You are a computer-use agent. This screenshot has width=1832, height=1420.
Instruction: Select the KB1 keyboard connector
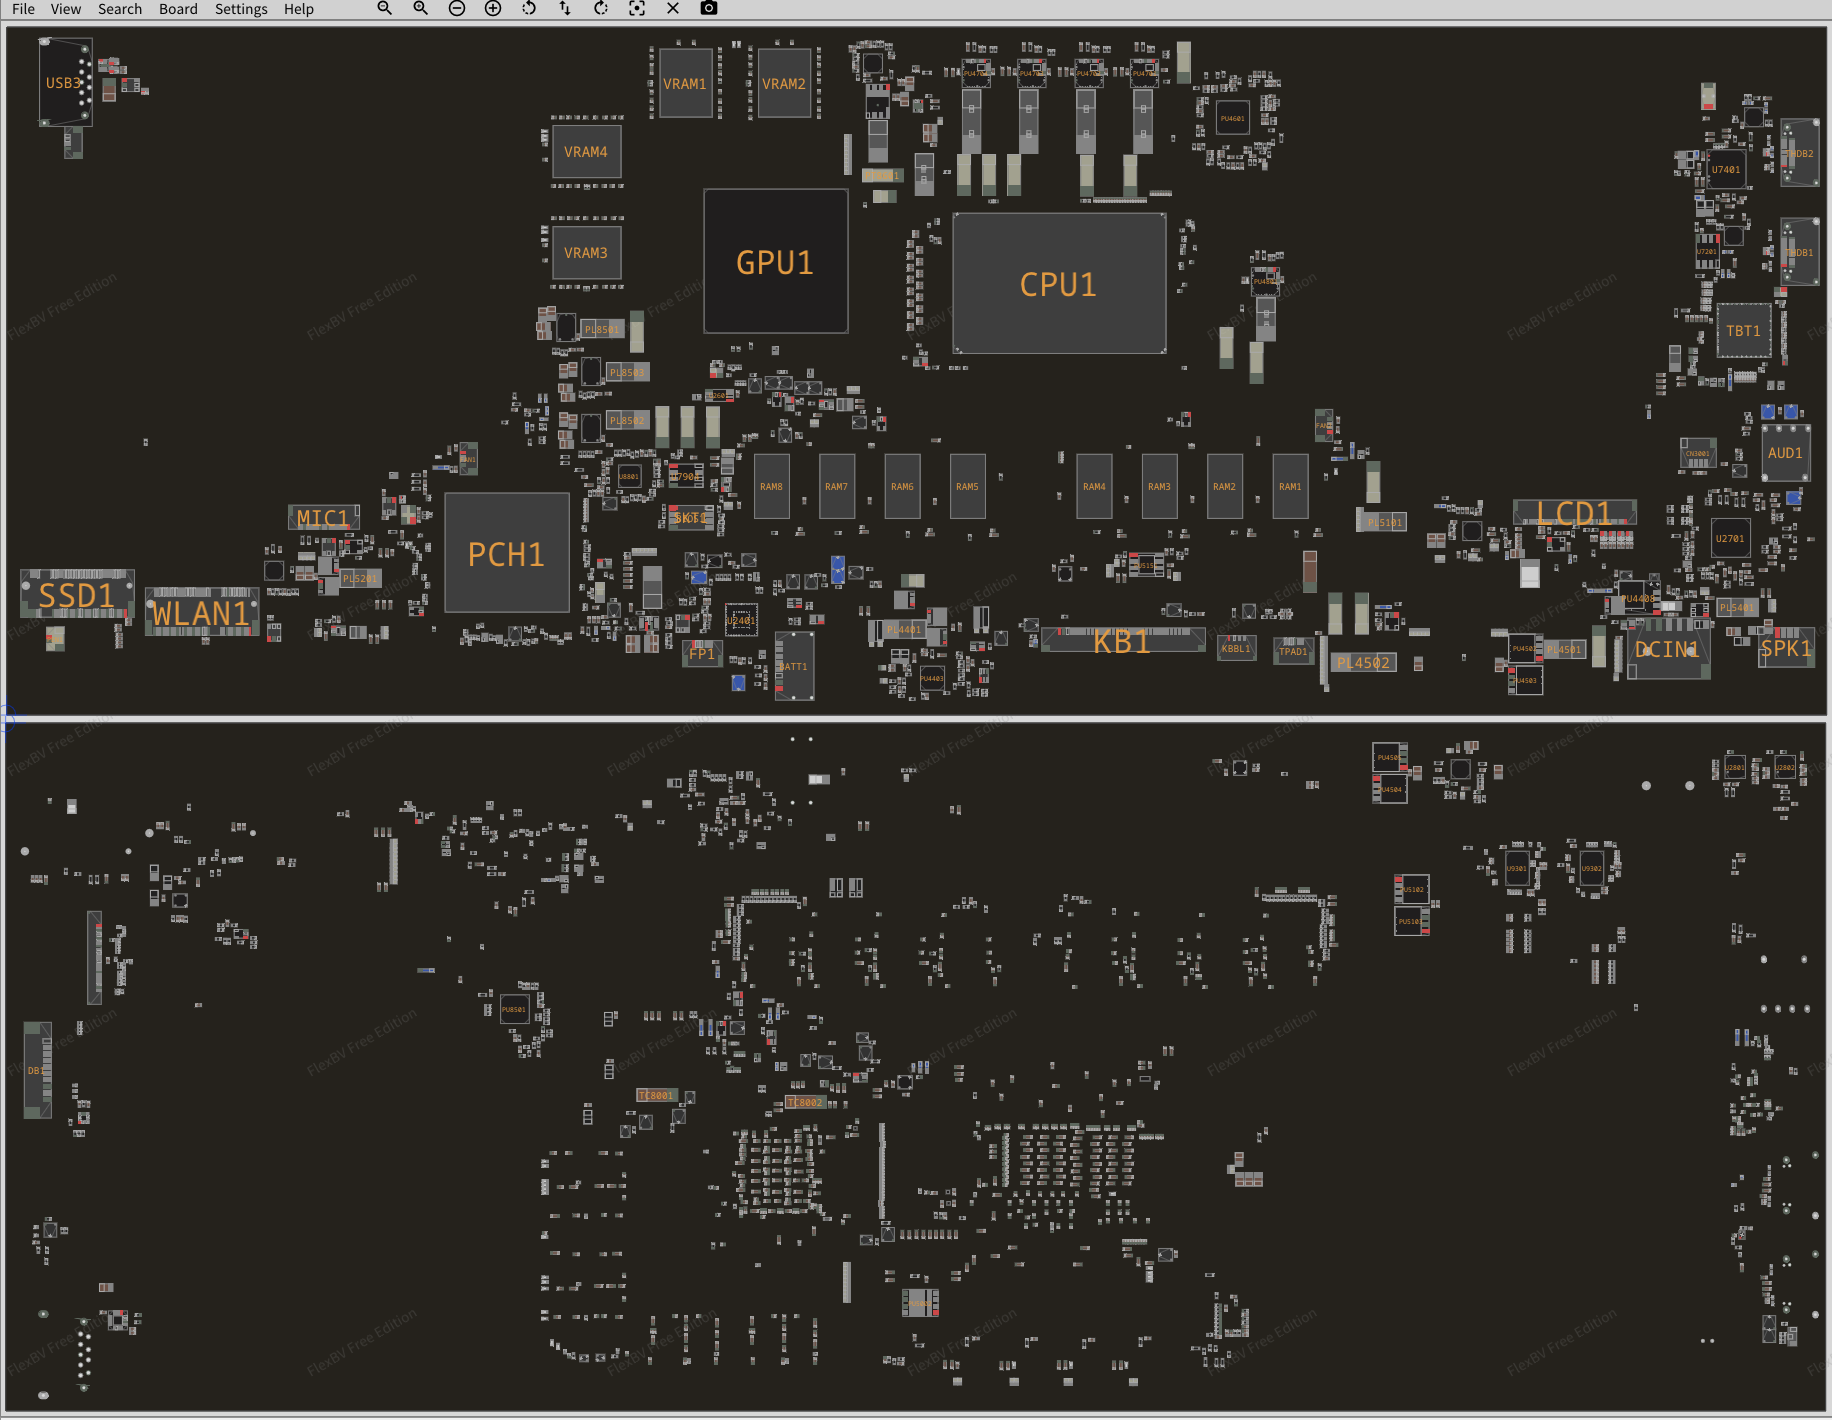[x=1122, y=641]
